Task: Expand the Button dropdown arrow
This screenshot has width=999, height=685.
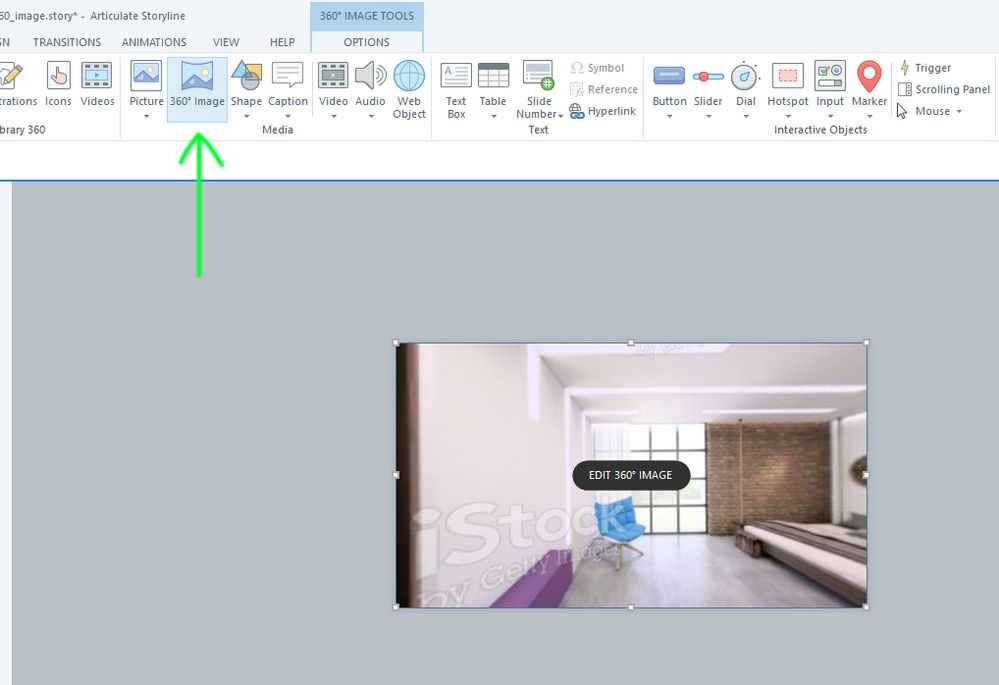Action: (669, 116)
